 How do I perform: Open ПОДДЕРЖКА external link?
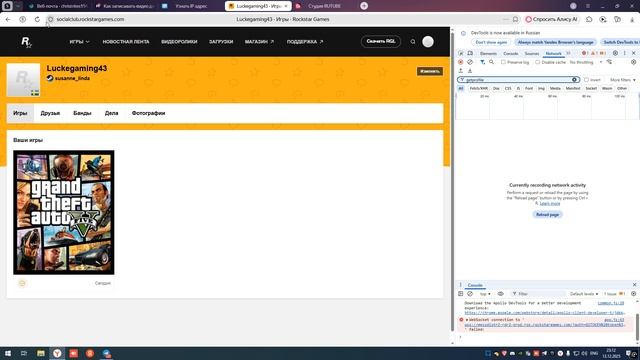point(304,42)
